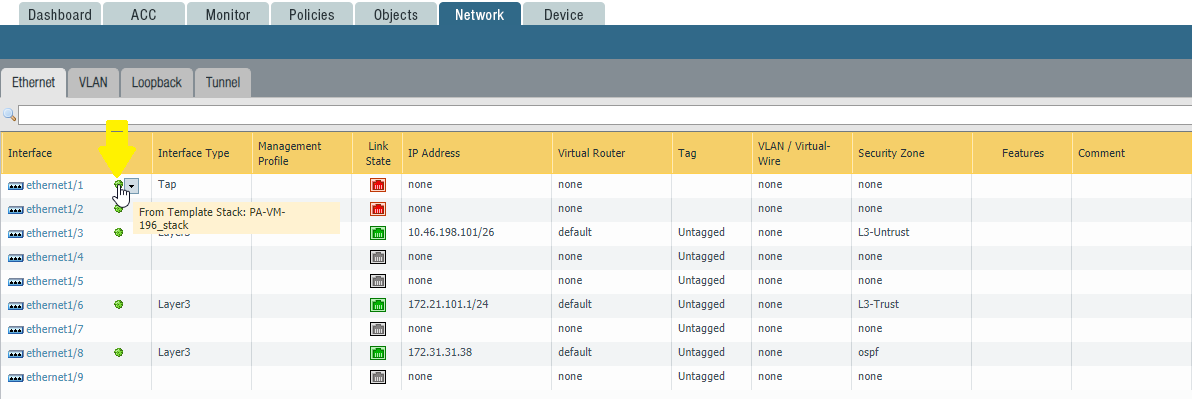Viewport: 1192px width, 400px height.
Task: Click the ethernet1/5 interface link
Action: 55,281
